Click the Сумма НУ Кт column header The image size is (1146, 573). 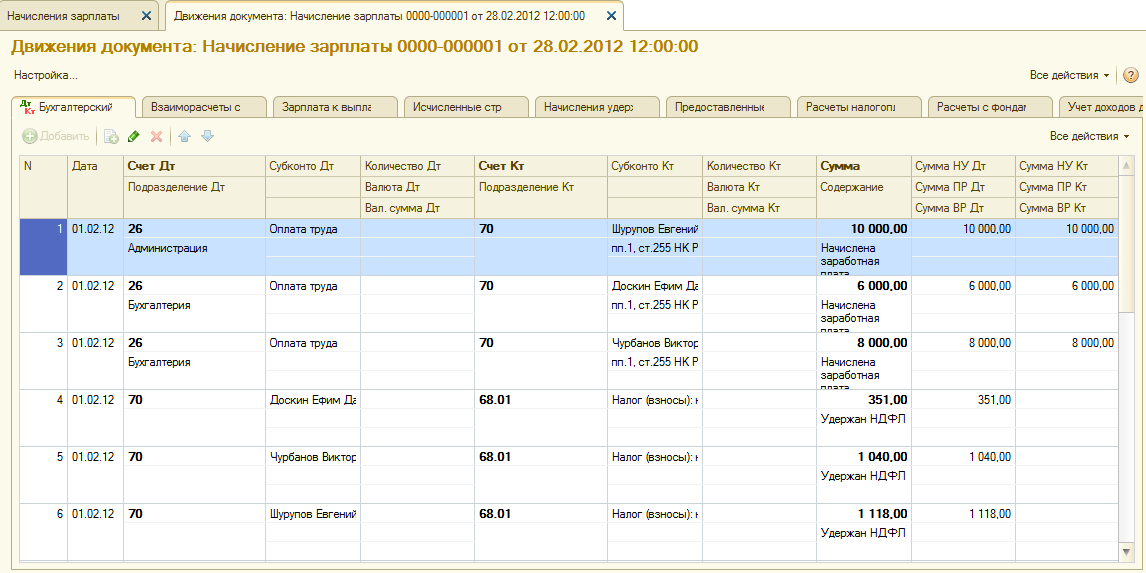pyautogui.click(x=1066, y=167)
